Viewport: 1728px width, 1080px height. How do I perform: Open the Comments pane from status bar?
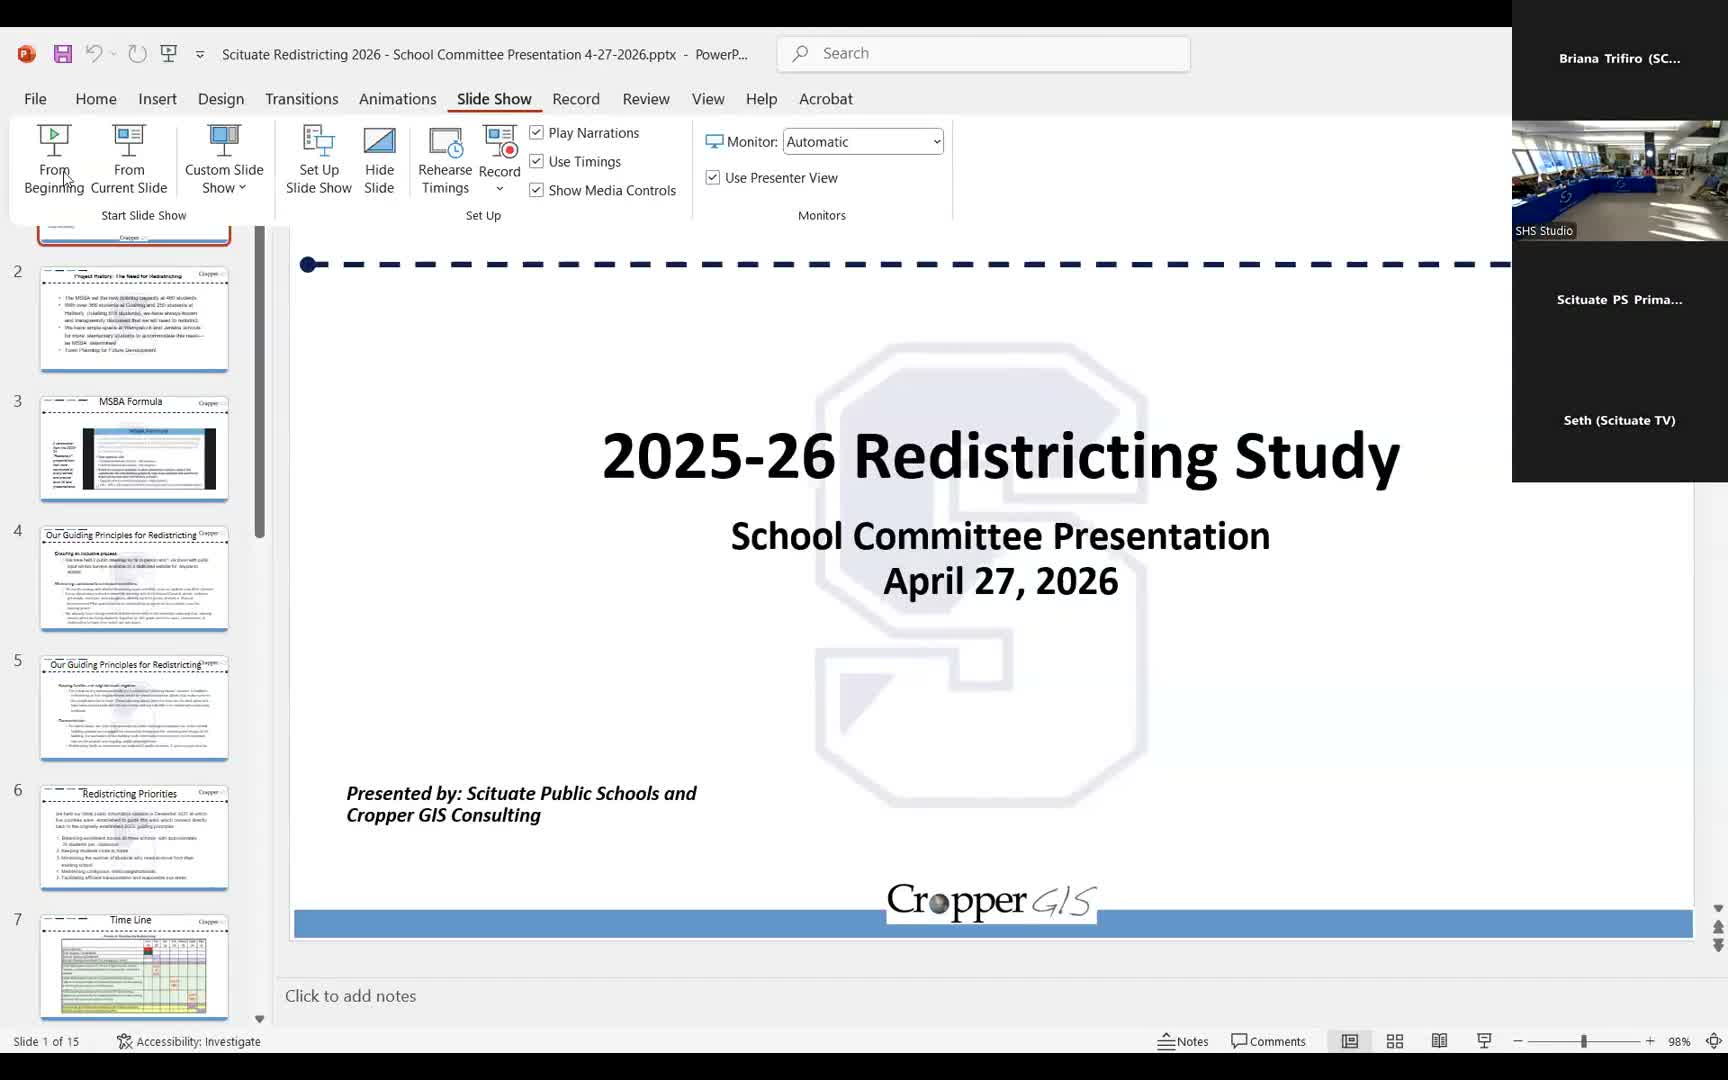[1268, 1041]
